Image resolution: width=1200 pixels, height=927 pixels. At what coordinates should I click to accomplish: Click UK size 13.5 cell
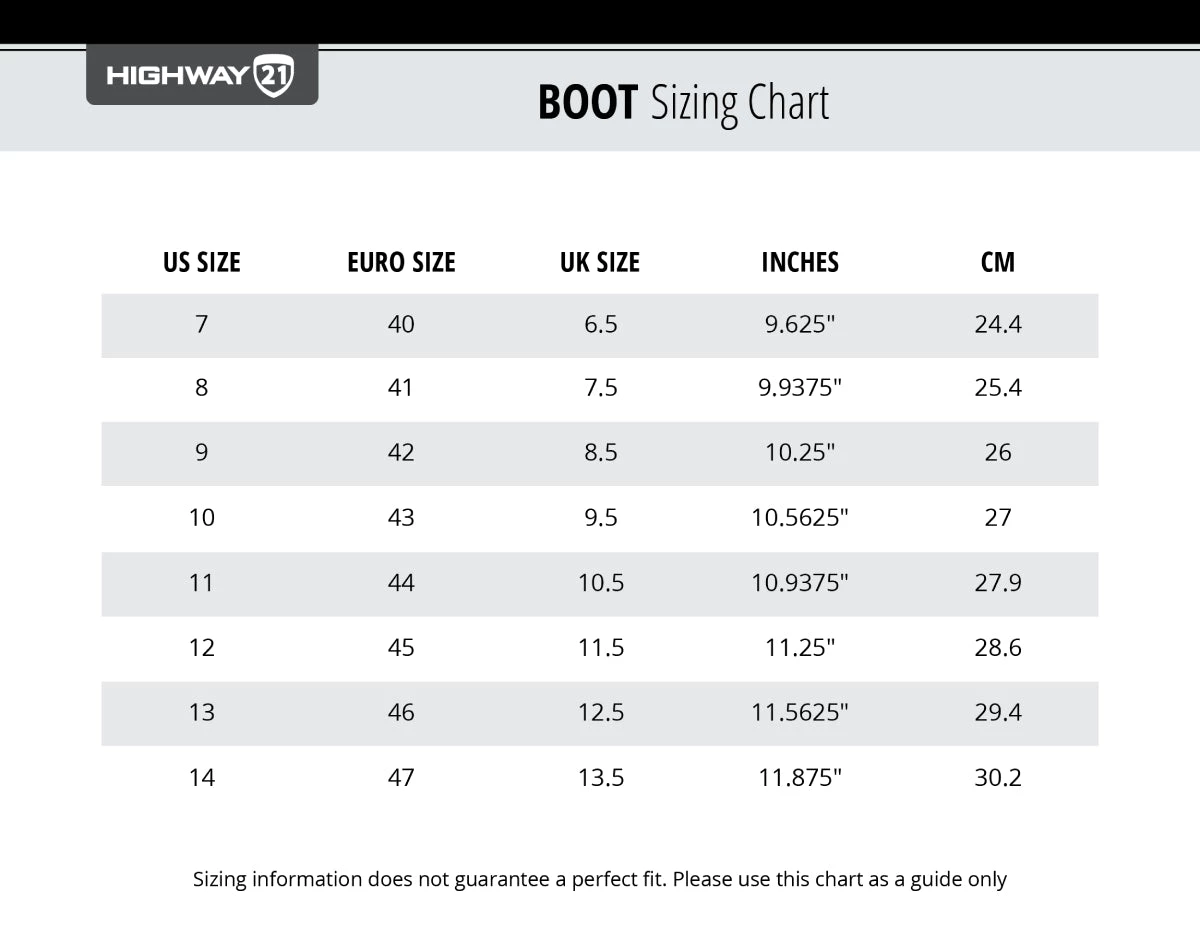tap(600, 778)
